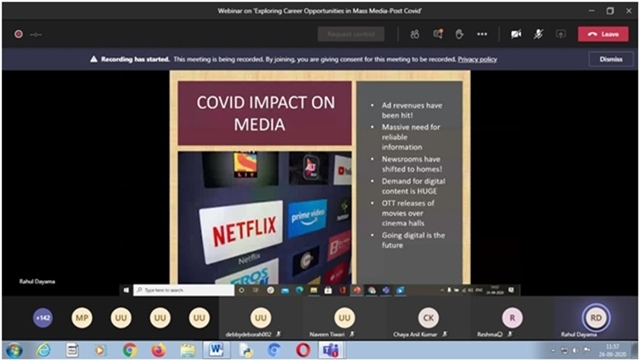Select Chaya Anil Kumar's CK avatar
640x361 pixels.
(x=428, y=318)
